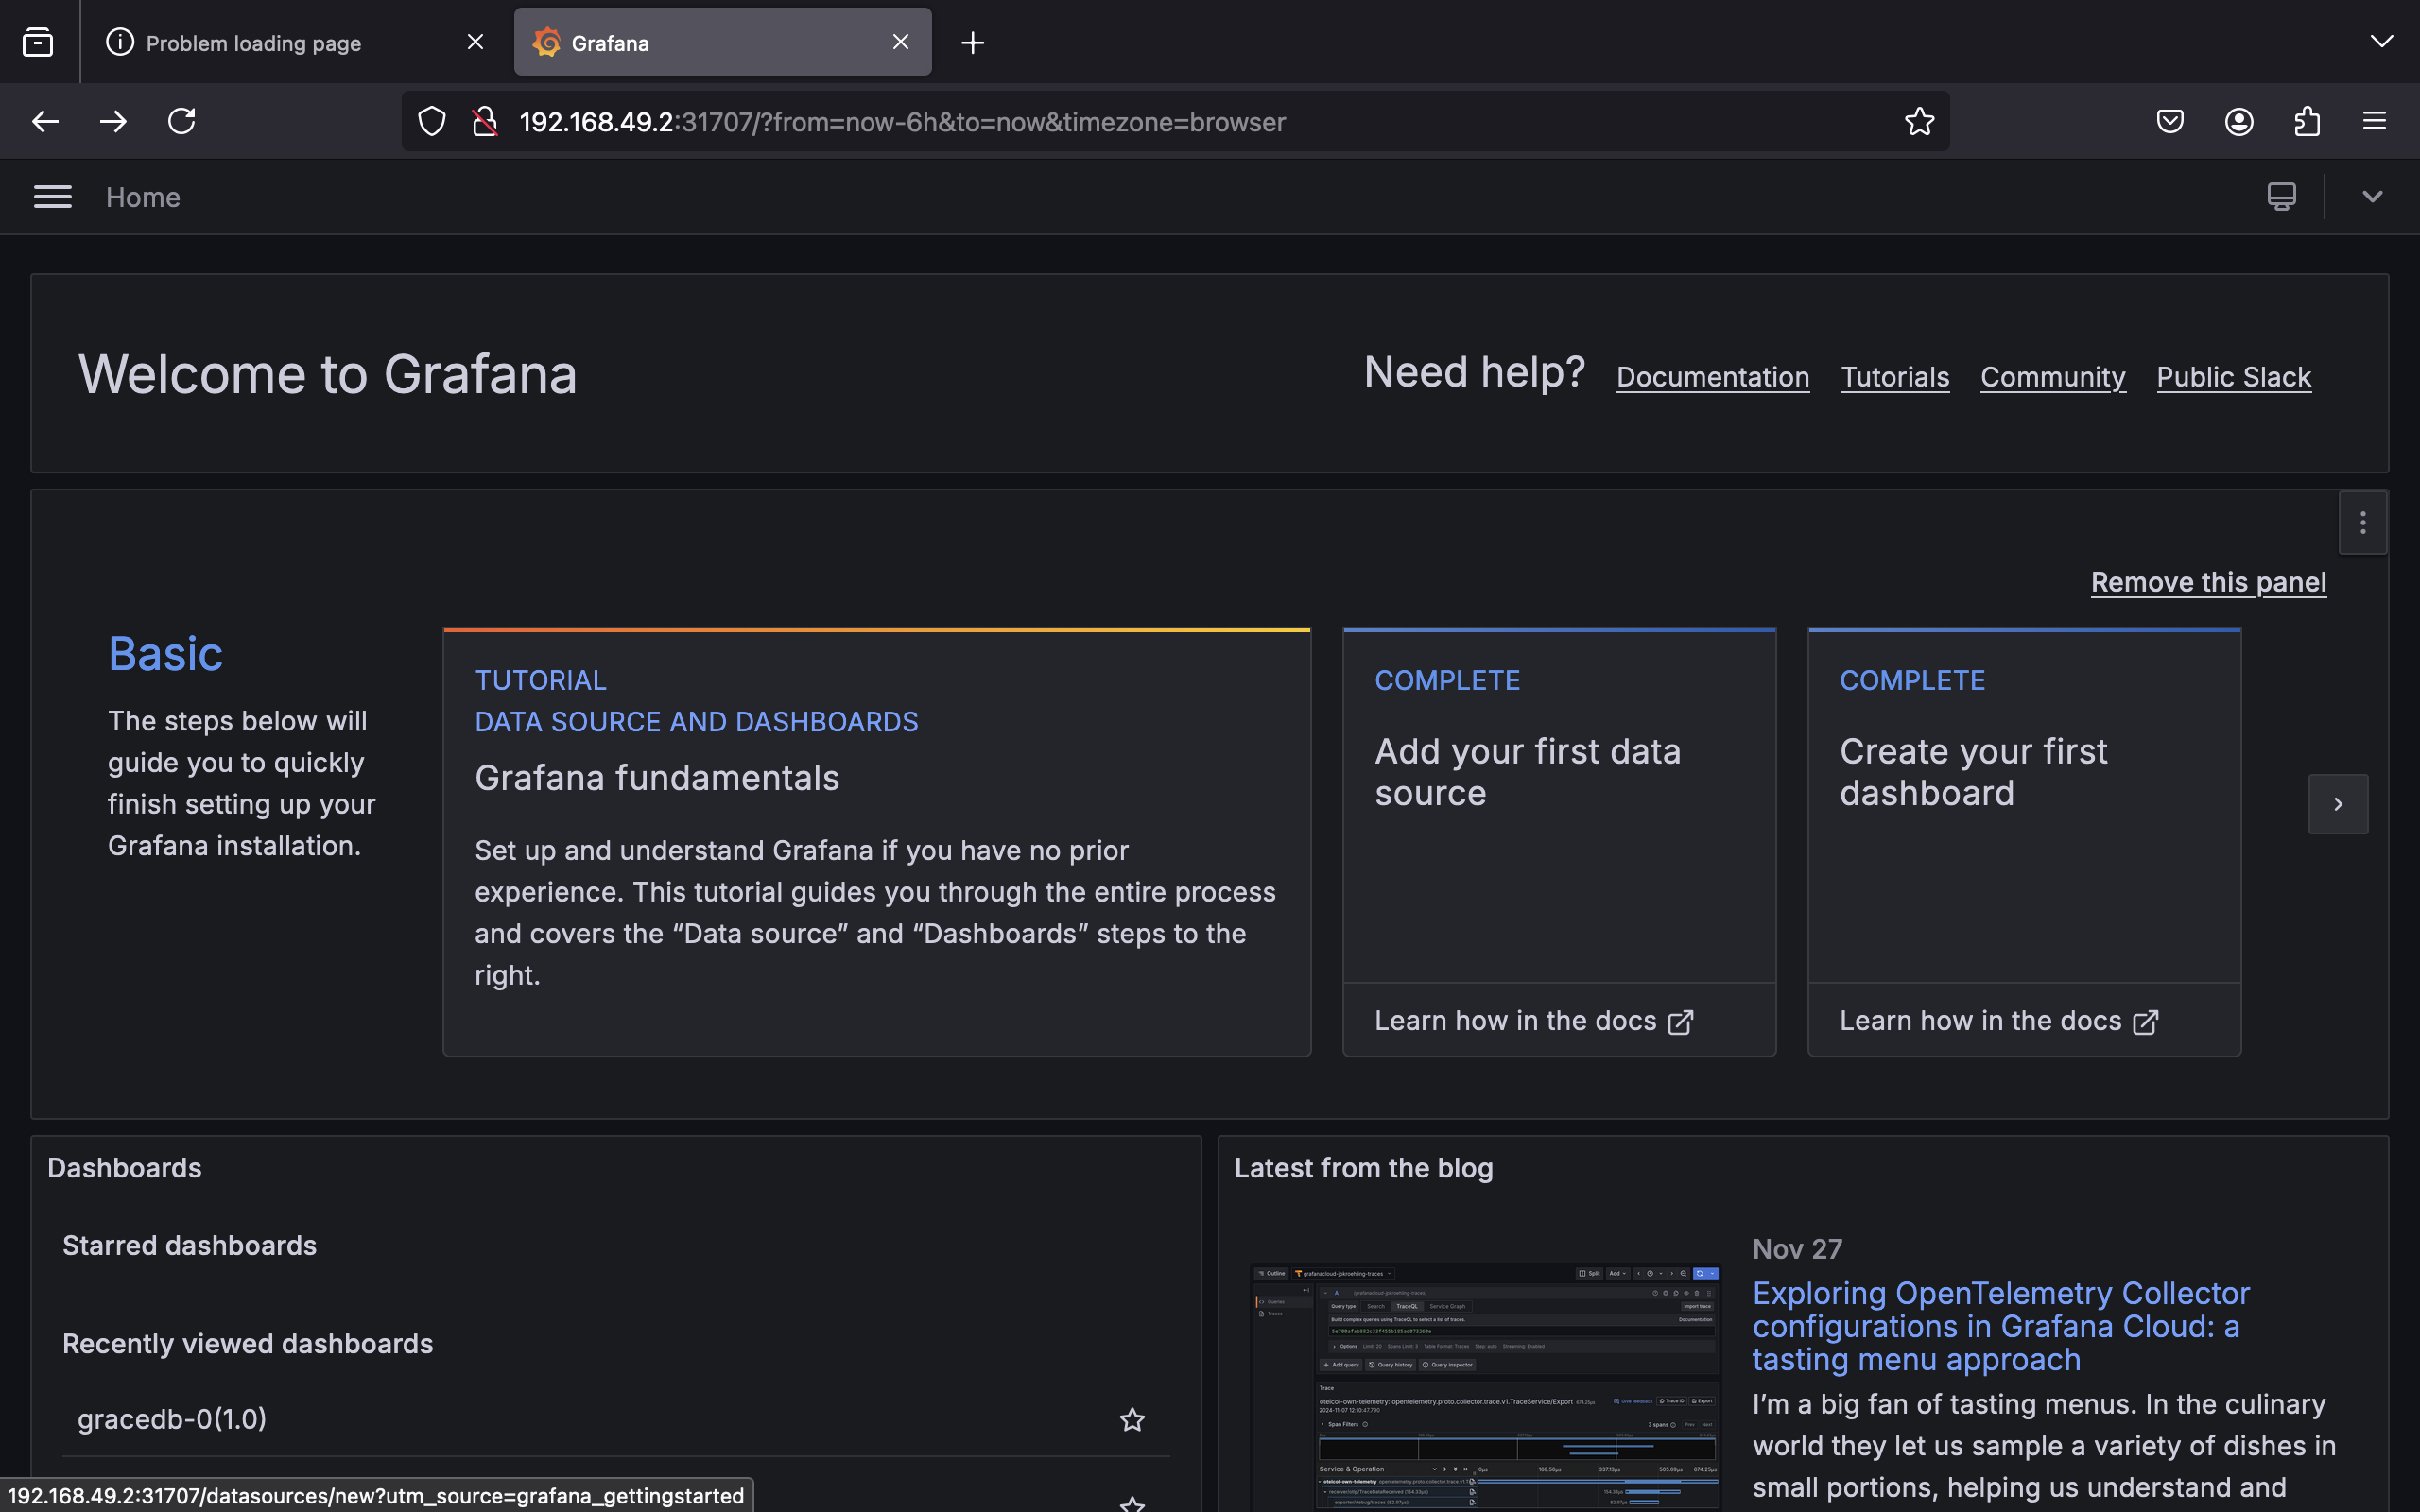
Task: Open the OpenTelemetry Collector blog post title
Action: pyautogui.click(x=2001, y=1326)
